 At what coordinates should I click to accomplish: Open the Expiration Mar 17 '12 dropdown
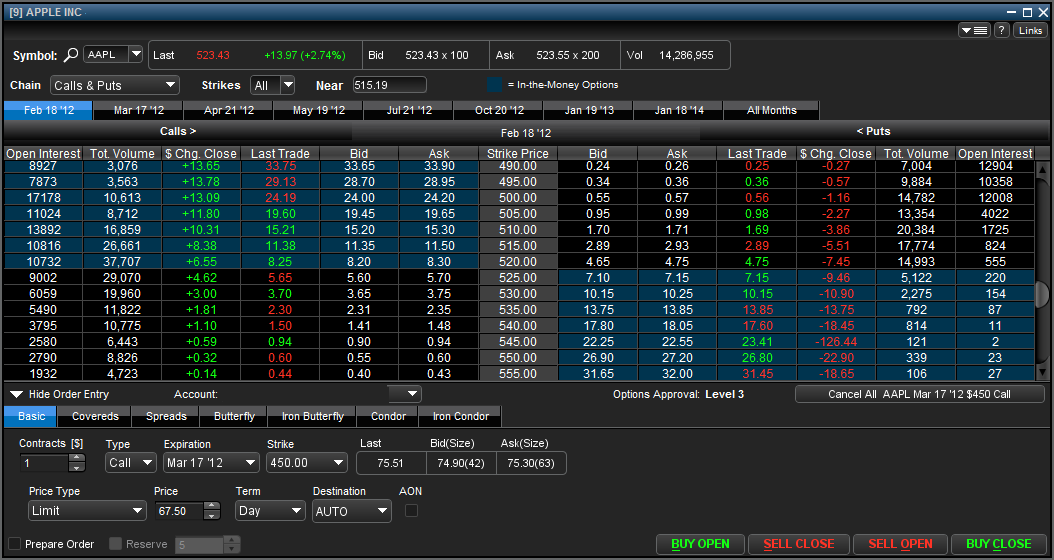click(211, 463)
